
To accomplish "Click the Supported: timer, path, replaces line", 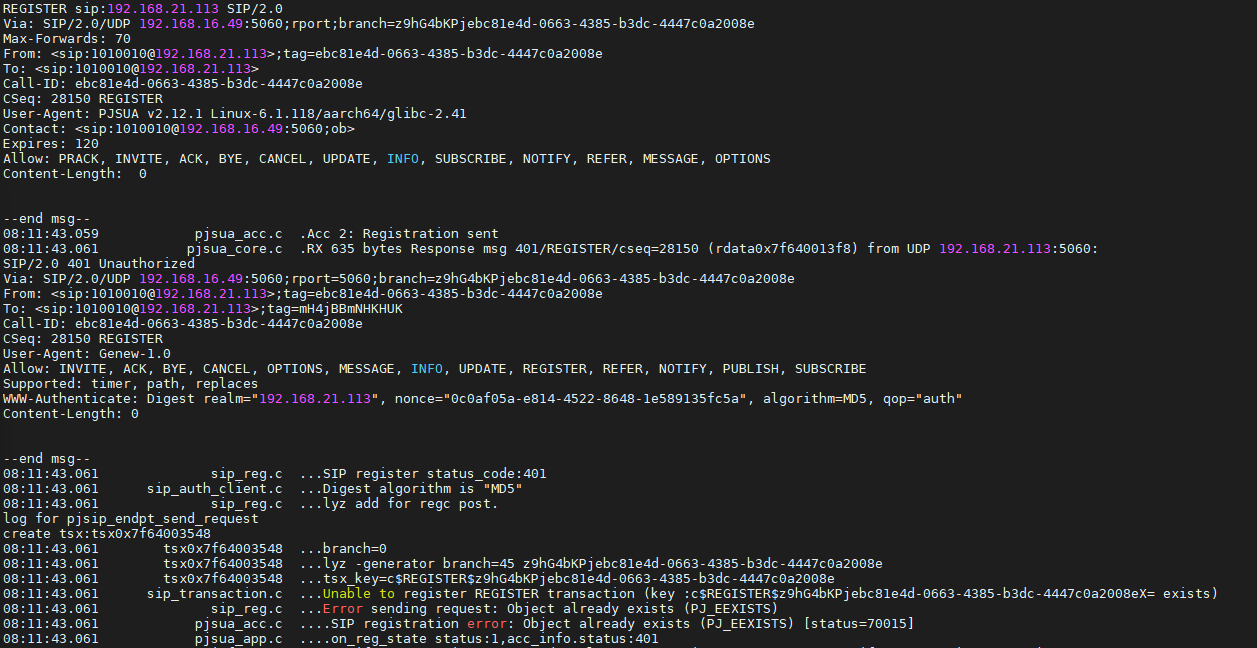I will (x=130, y=384).
